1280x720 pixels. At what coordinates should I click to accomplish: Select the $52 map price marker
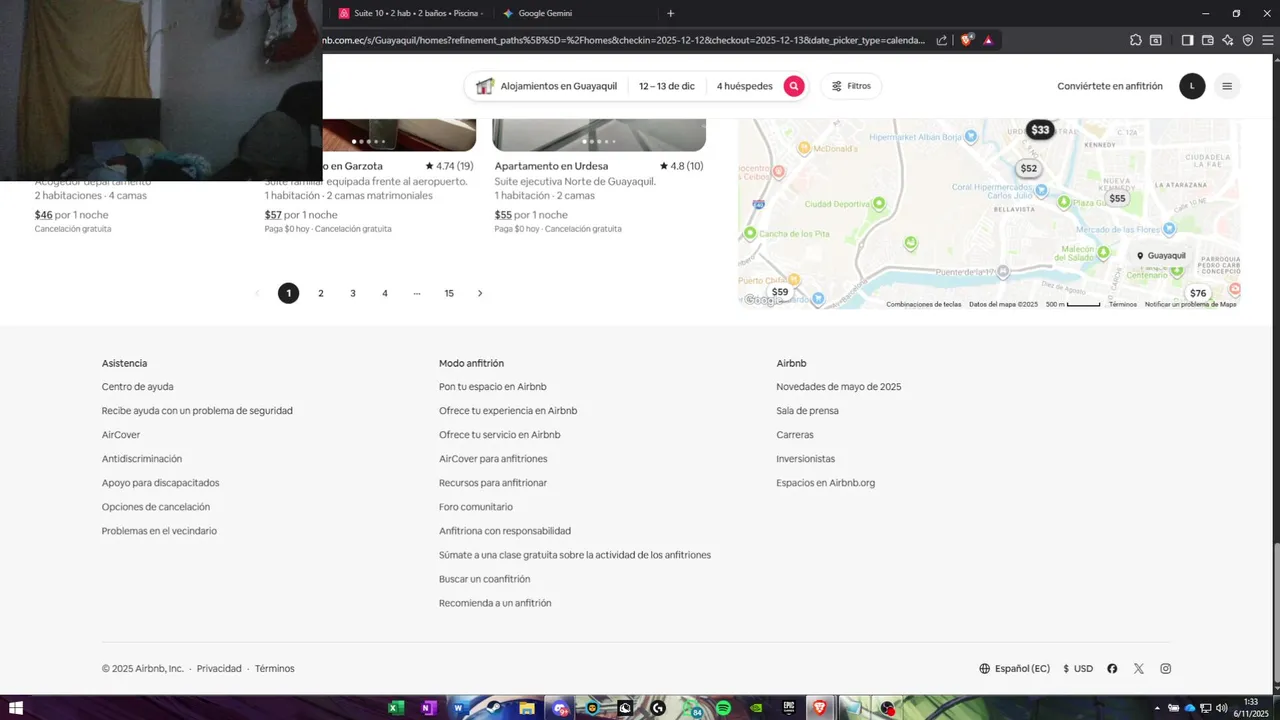1028,168
